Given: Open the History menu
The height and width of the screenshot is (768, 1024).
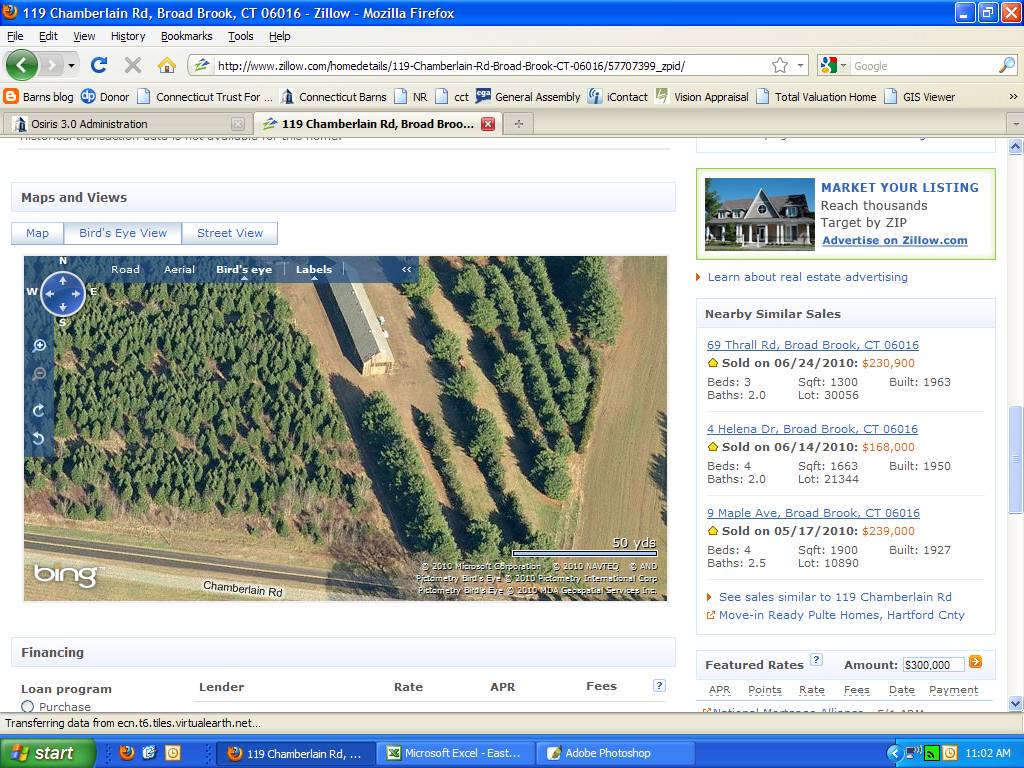Looking at the screenshot, I should (128, 36).
